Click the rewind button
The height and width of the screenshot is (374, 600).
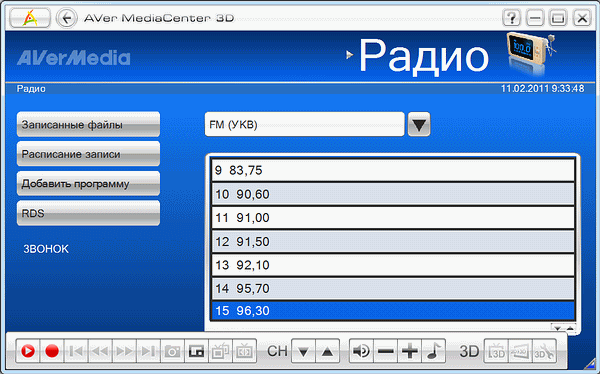tap(100, 351)
